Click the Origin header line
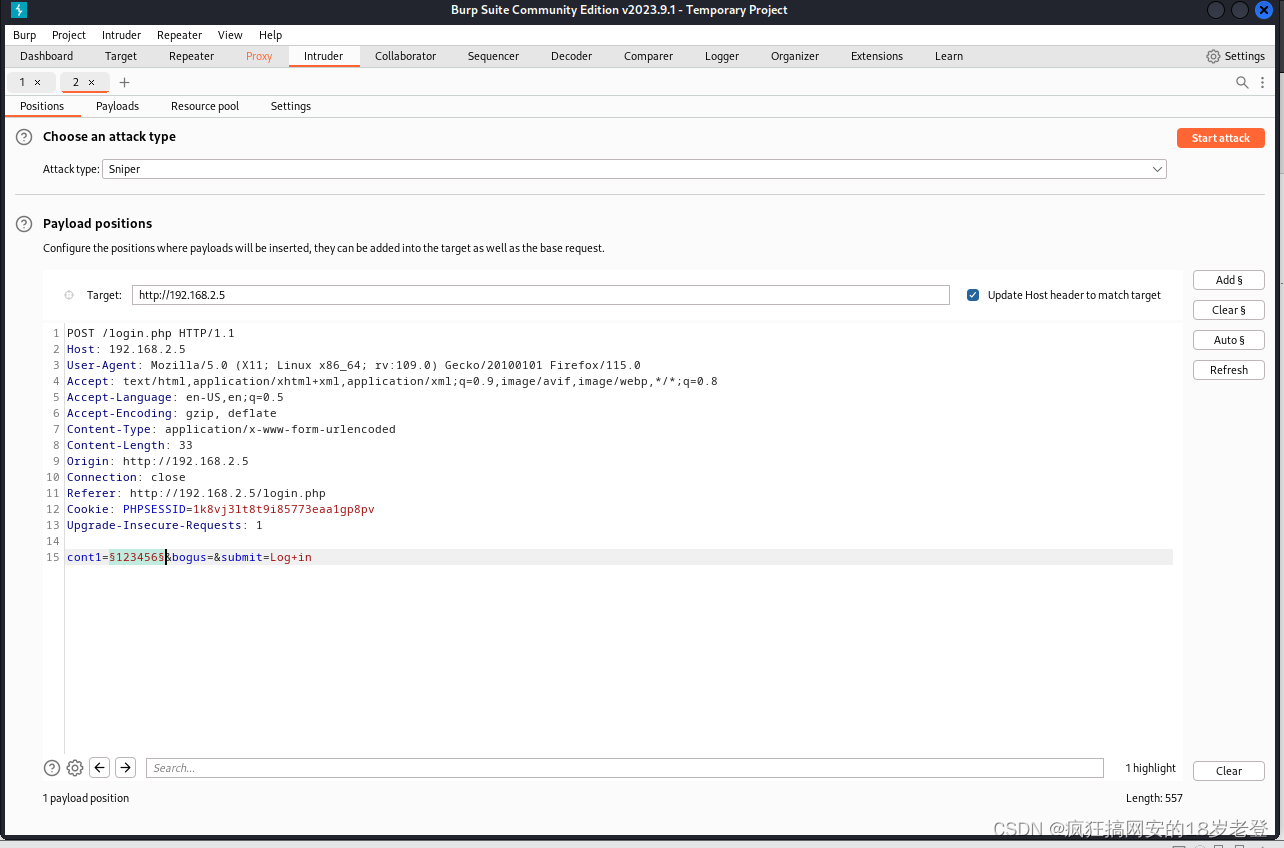1284x848 pixels. (158, 461)
